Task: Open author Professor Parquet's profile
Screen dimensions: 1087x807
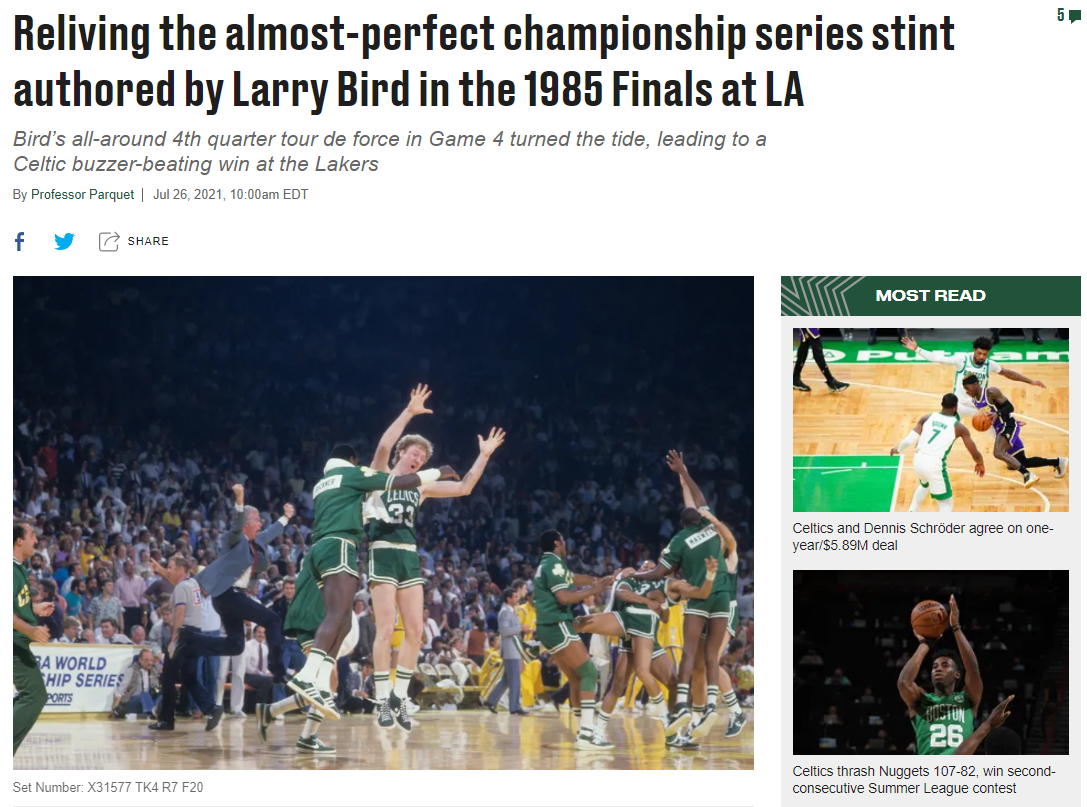Action: [82, 195]
